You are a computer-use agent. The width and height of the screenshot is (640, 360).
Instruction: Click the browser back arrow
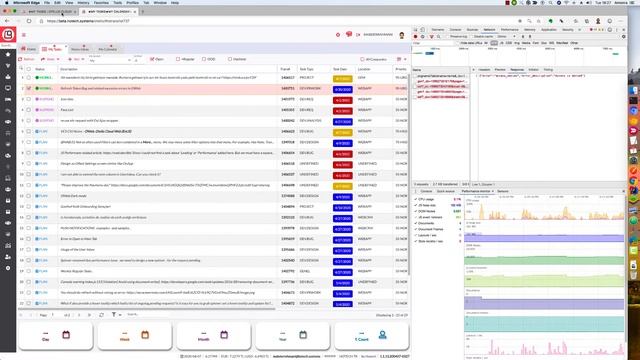click(x=7, y=21)
